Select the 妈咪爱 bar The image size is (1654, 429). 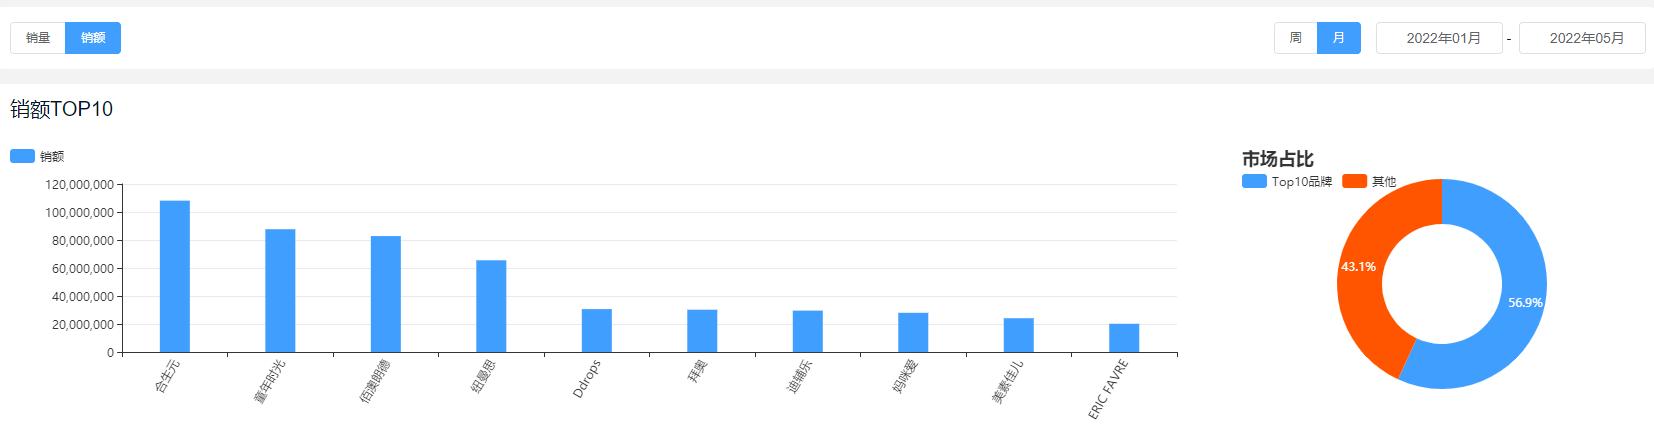[913, 332]
